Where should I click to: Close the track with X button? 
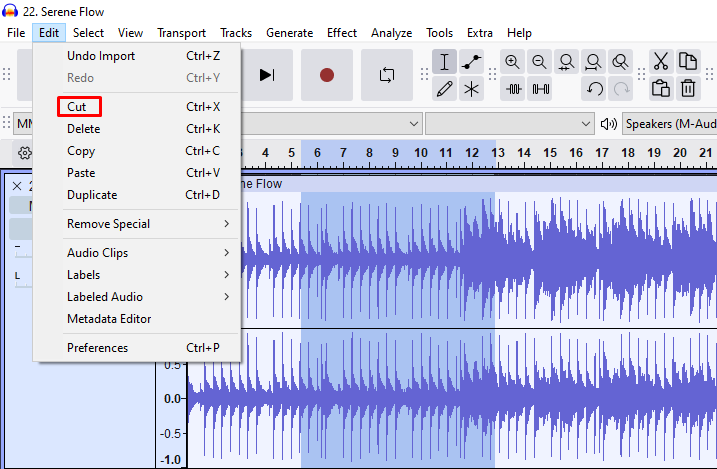17,186
